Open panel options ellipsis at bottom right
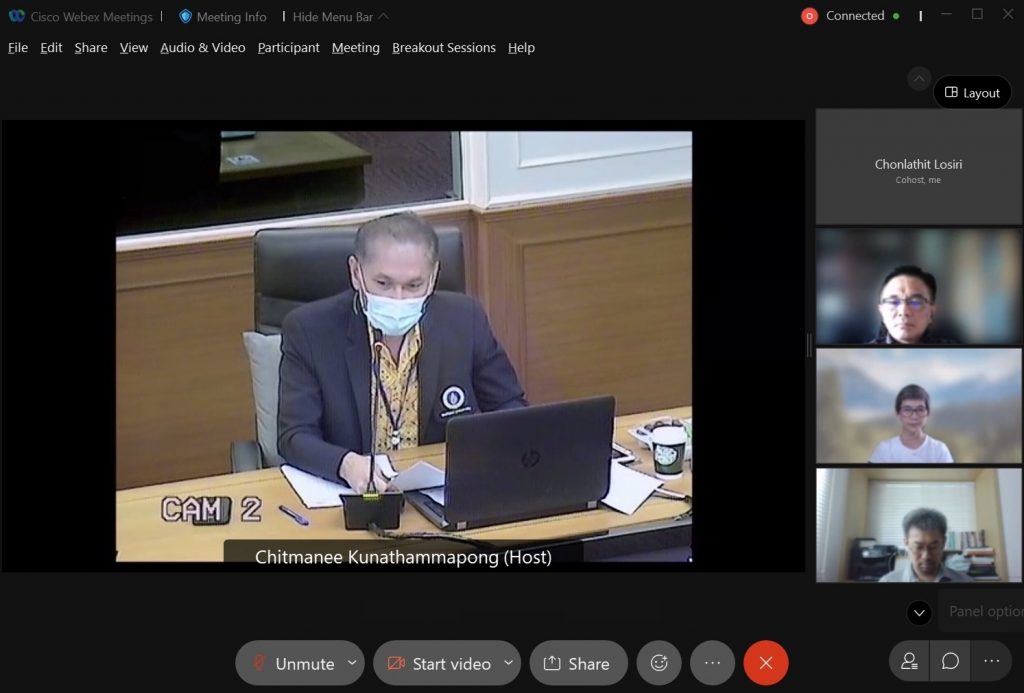Image resolution: width=1024 pixels, height=693 pixels. coord(991,661)
